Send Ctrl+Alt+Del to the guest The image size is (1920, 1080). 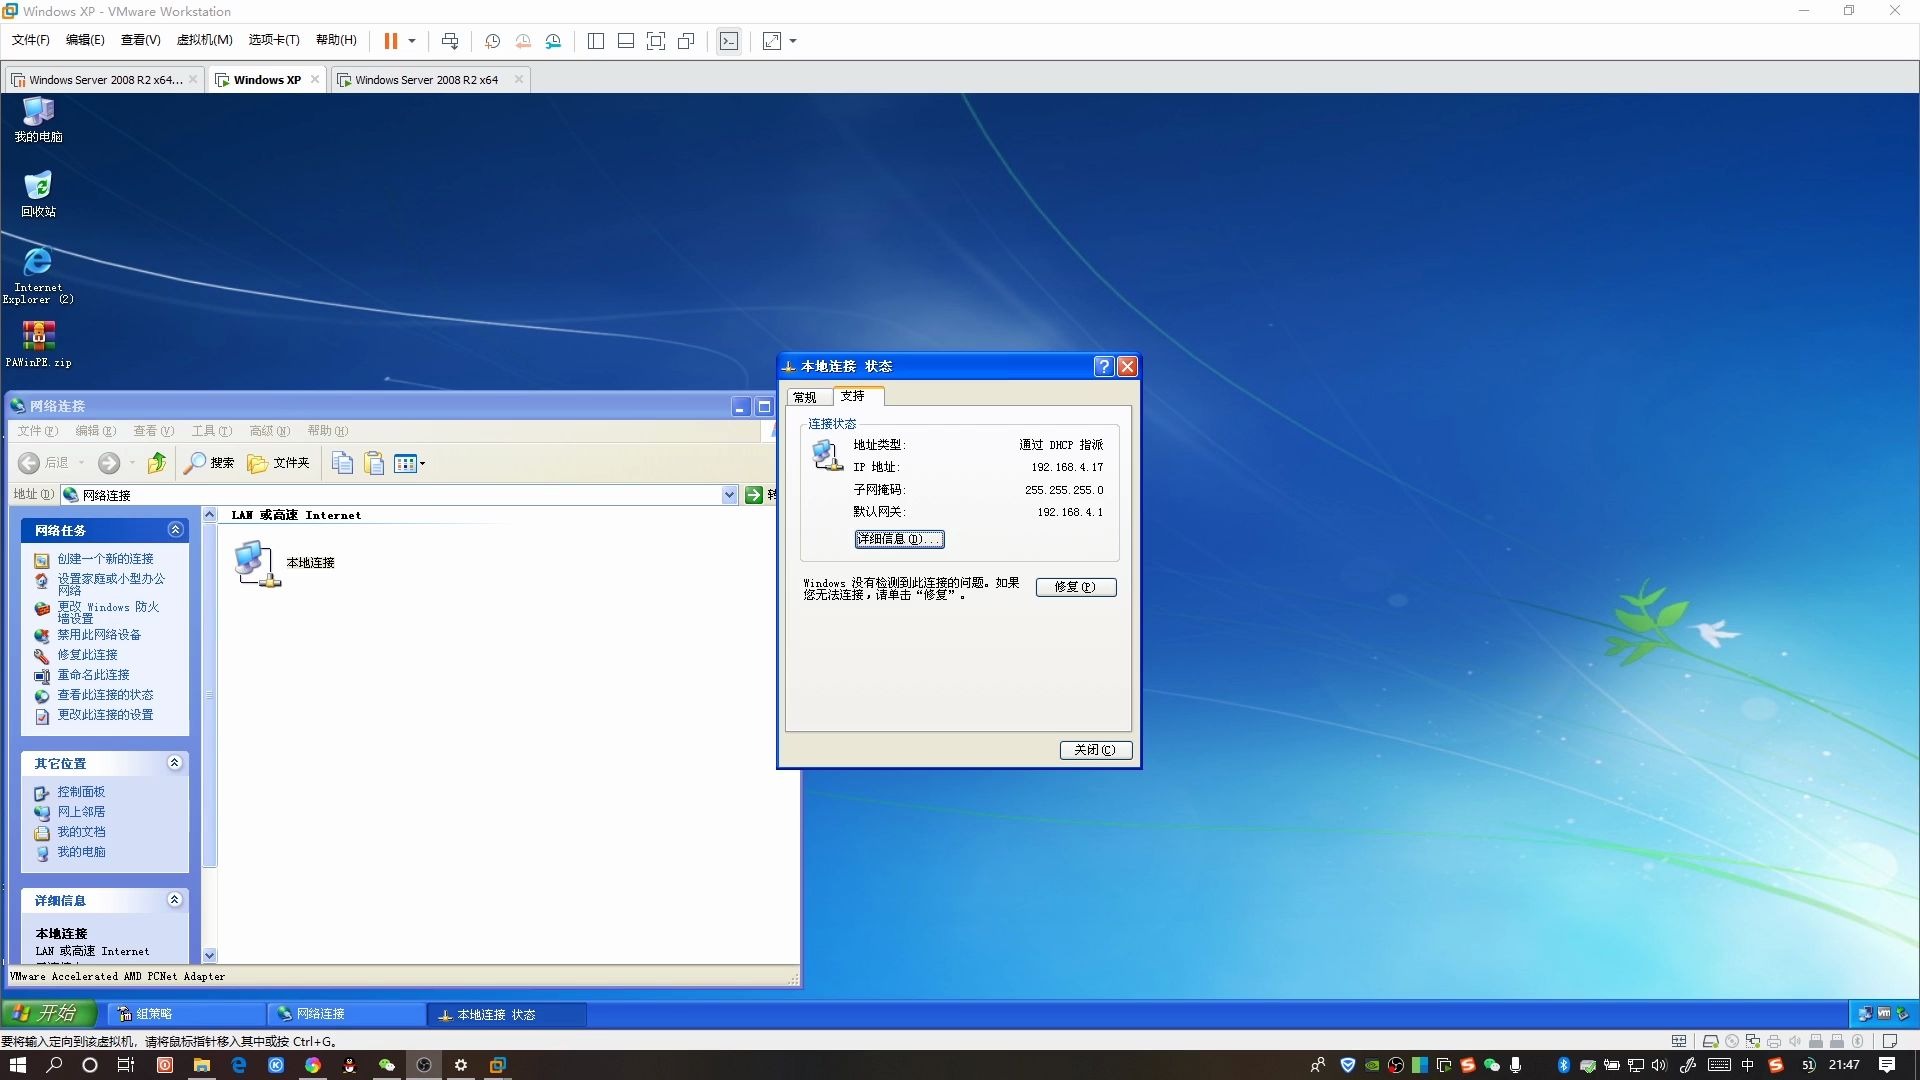tap(451, 41)
